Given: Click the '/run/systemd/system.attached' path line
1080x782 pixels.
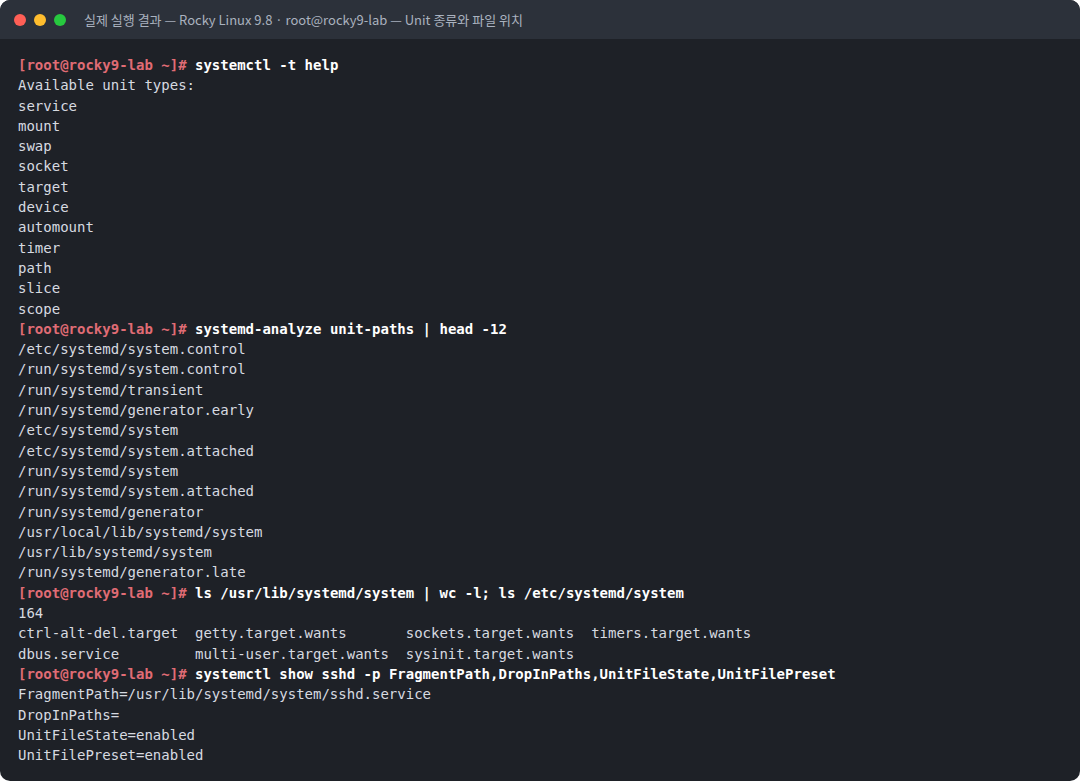Looking at the screenshot, I should coord(136,491).
